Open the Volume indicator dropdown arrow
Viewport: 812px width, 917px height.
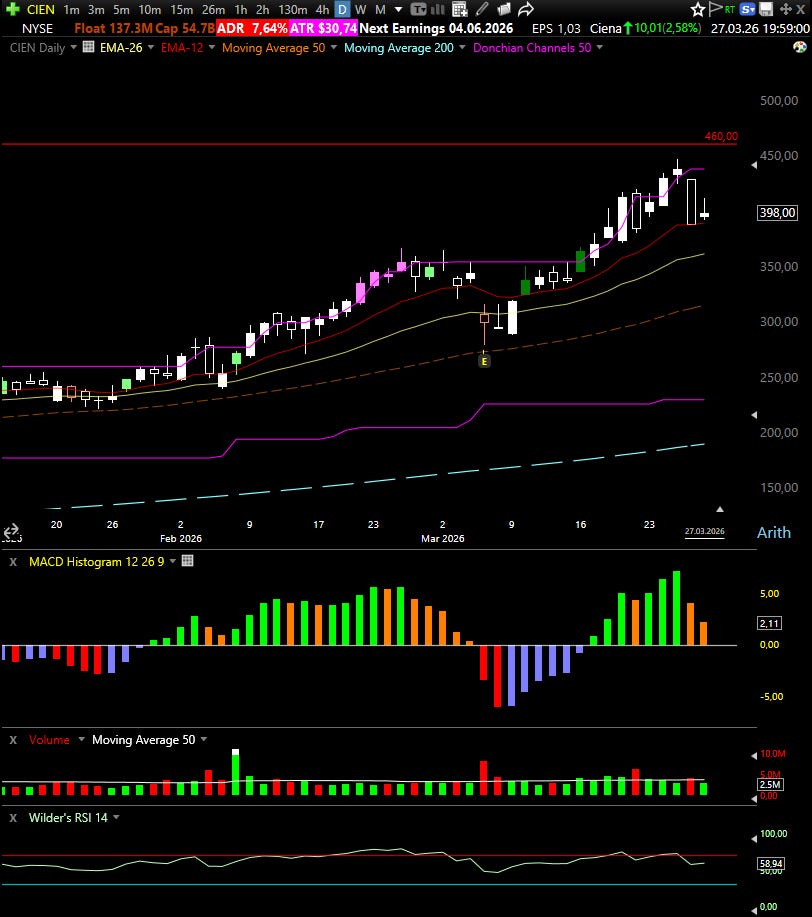tap(81, 739)
